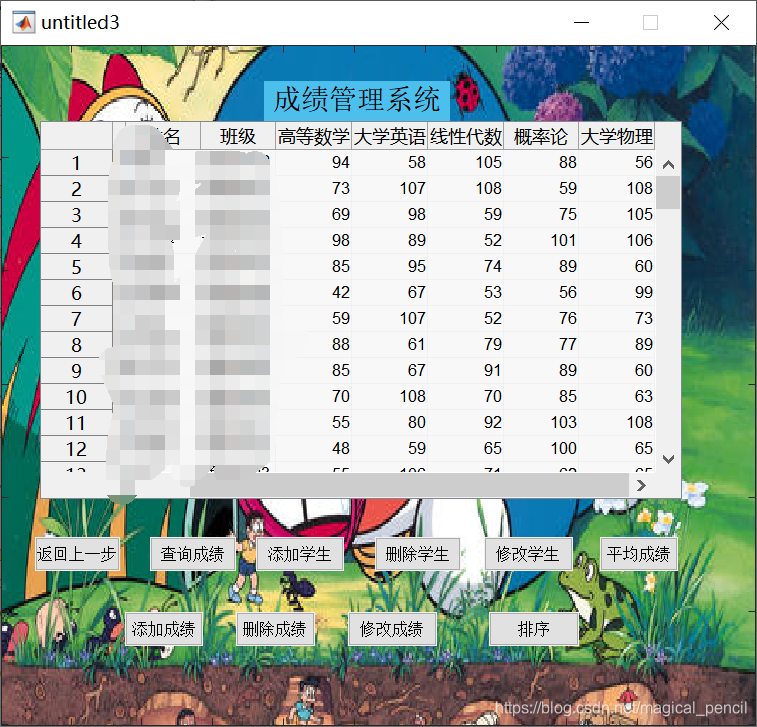The width and height of the screenshot is (757, 727).
Task: Select row header 6
Action: click(x=76, y=293)
